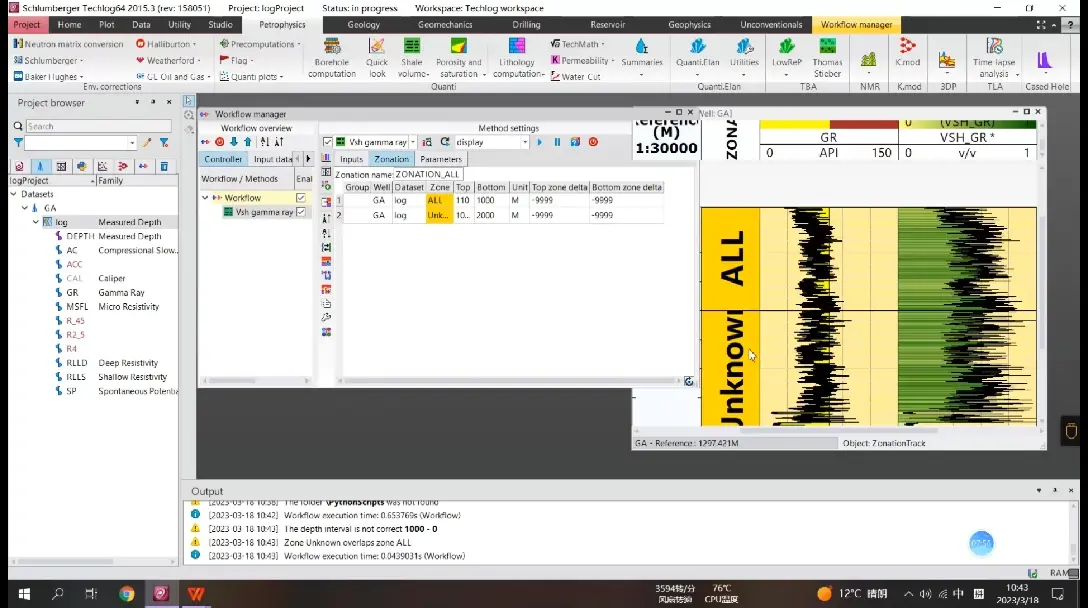
Task: Click the Python icon in Project browser toolbar
Action: tap(82, 167)
